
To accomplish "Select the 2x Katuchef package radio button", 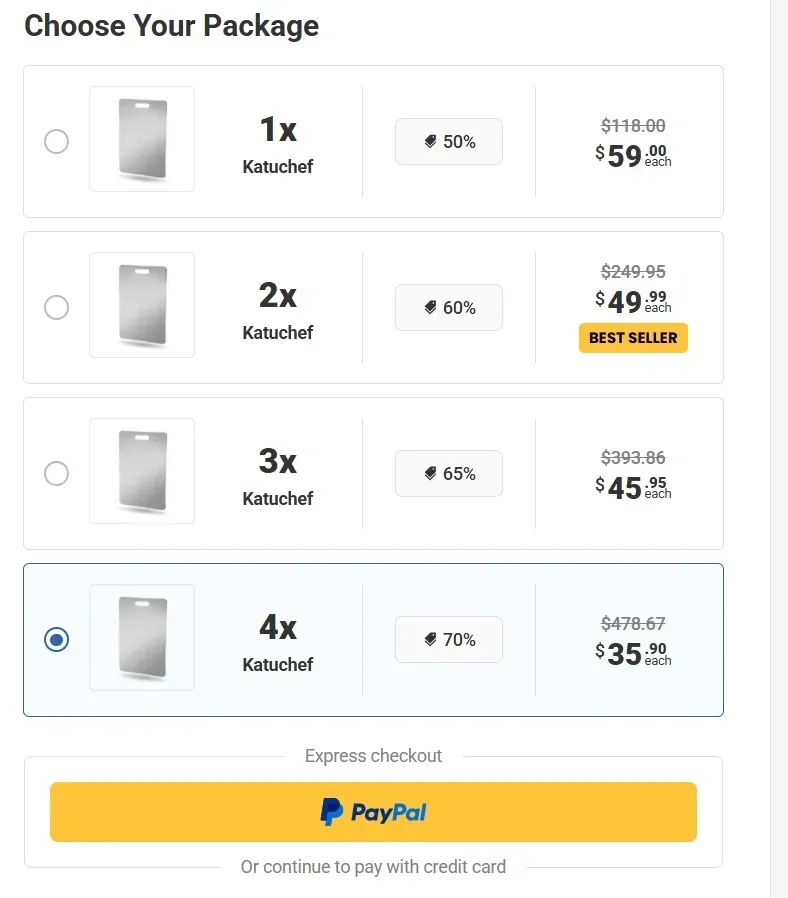I will [x=56, y=307].
